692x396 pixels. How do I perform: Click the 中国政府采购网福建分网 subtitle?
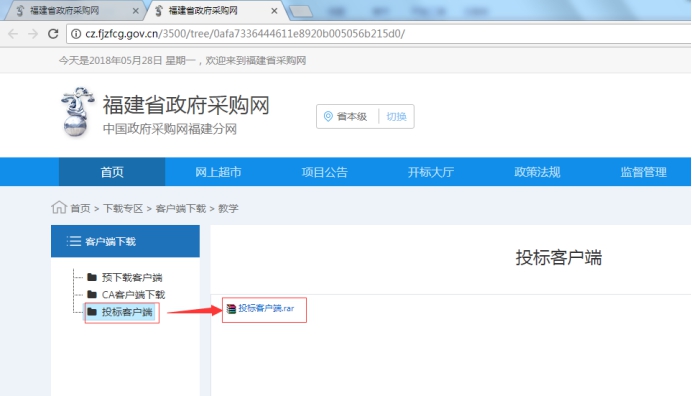170,129
